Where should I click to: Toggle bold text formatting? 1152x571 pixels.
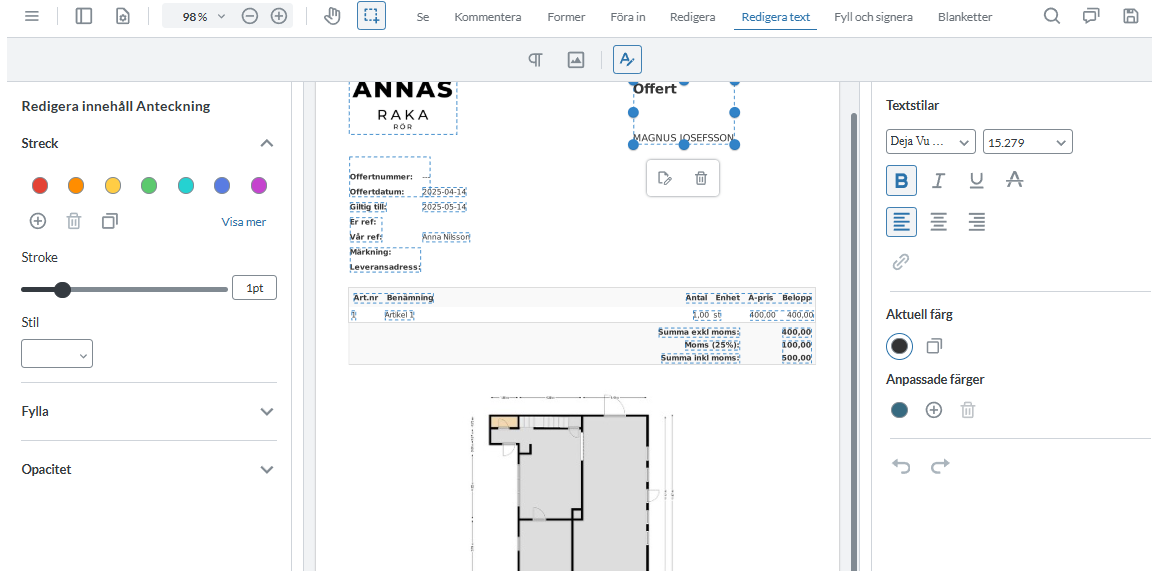900,180
